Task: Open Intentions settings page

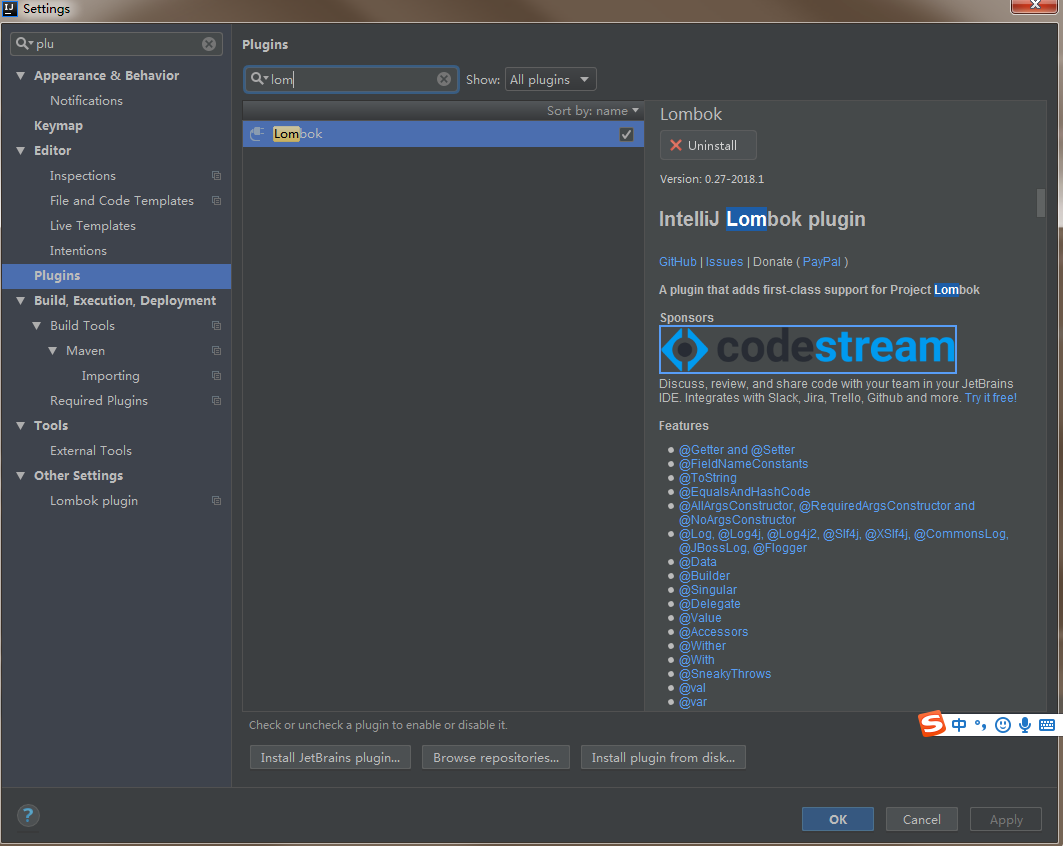Action: coord(78,251)
